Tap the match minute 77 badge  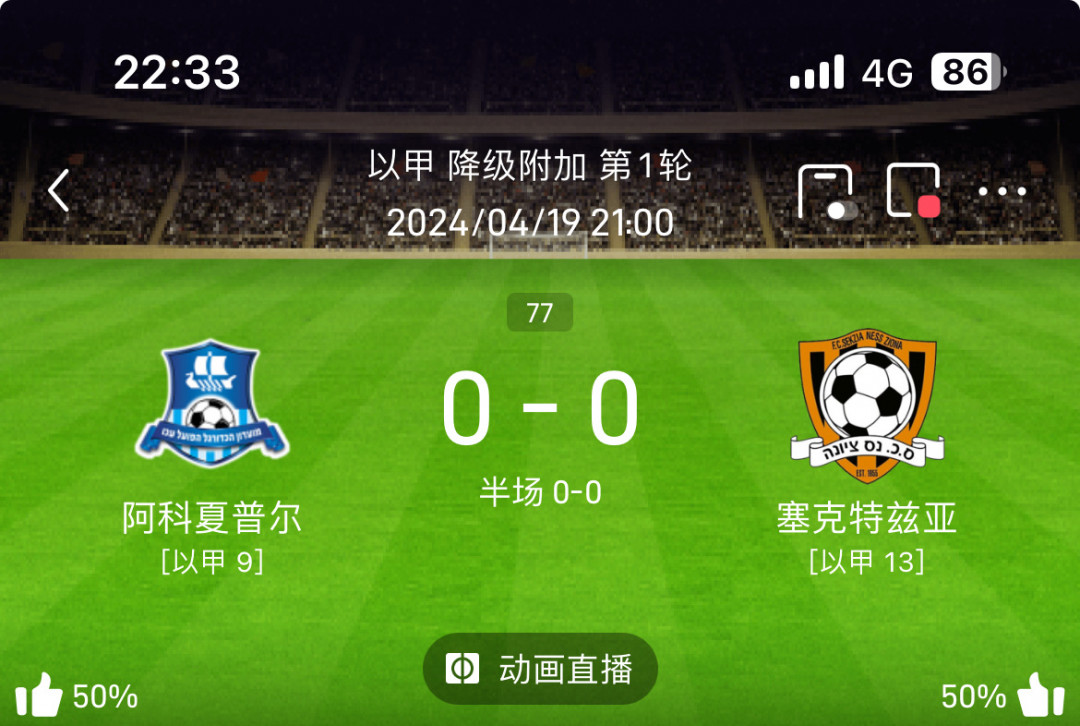[x=540, y=313]
